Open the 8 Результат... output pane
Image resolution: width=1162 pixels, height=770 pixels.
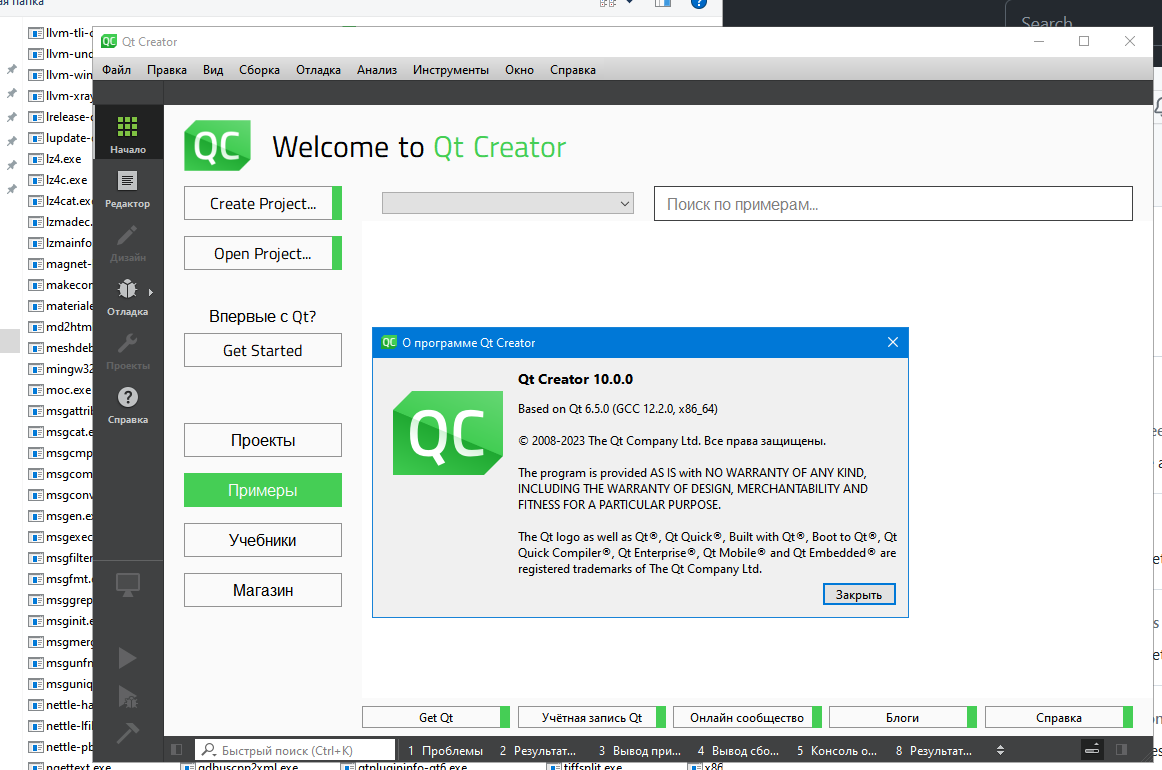(934, 750)
